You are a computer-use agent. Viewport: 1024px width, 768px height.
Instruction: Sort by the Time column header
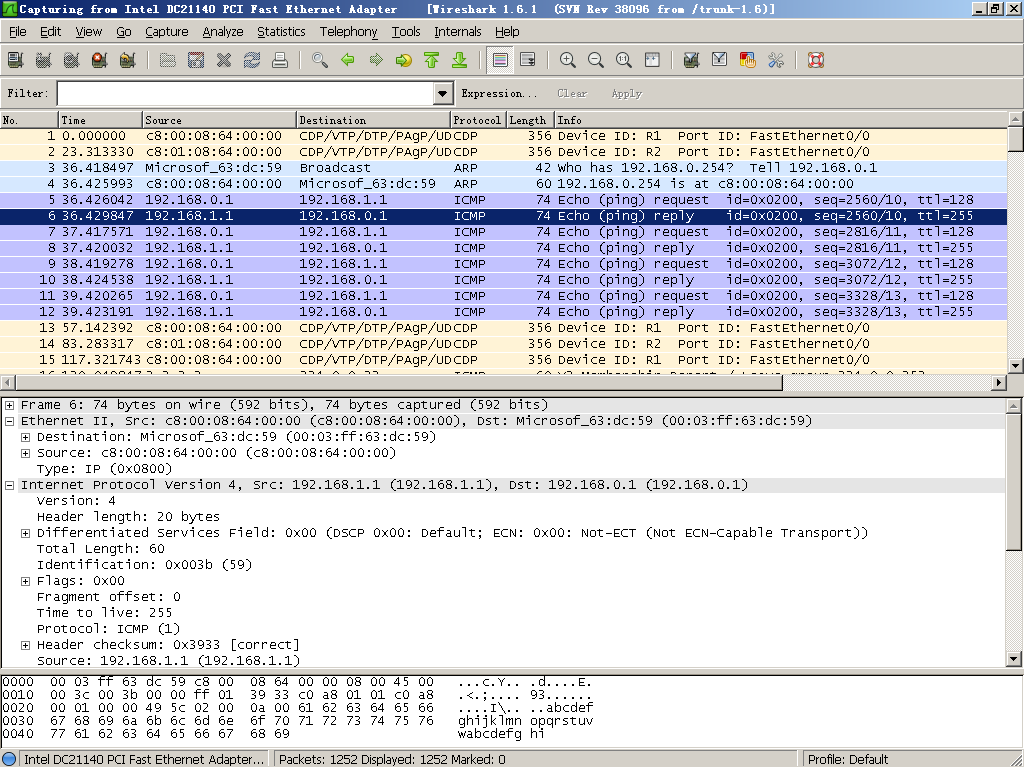pyautogui.click(x=101, y=120)
